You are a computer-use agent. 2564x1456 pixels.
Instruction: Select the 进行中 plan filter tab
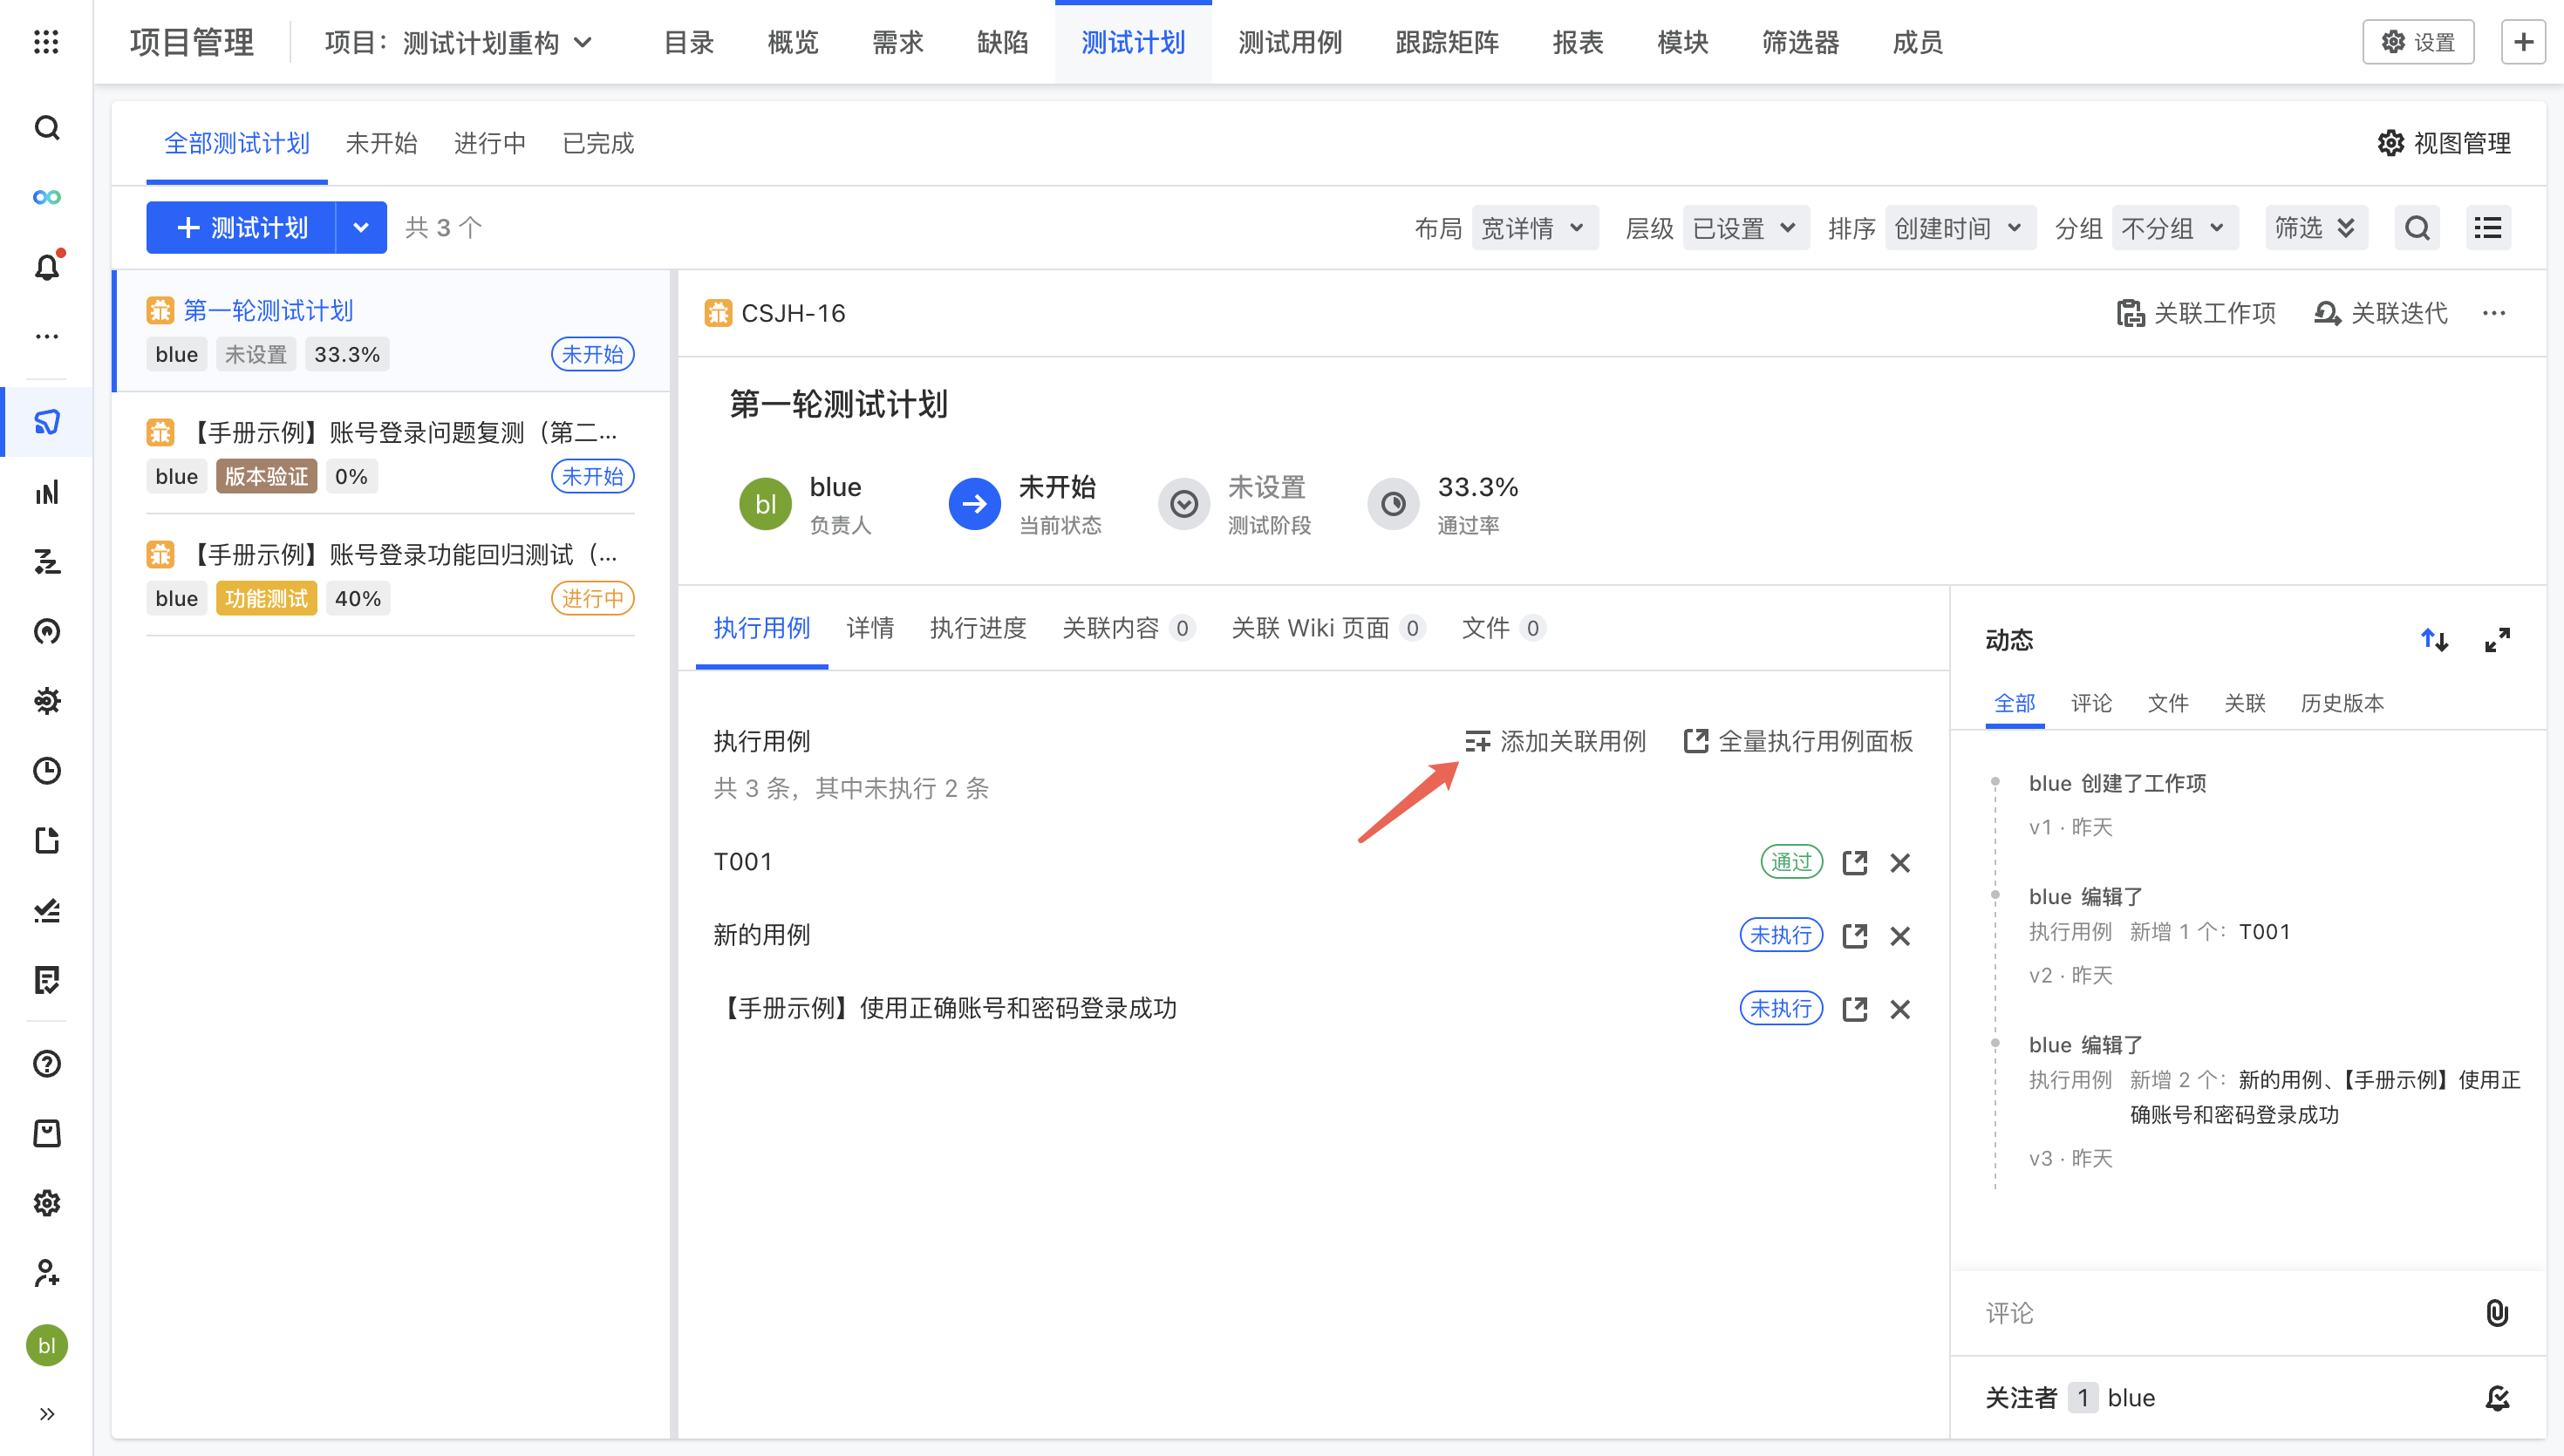click(x=489, y=143)
